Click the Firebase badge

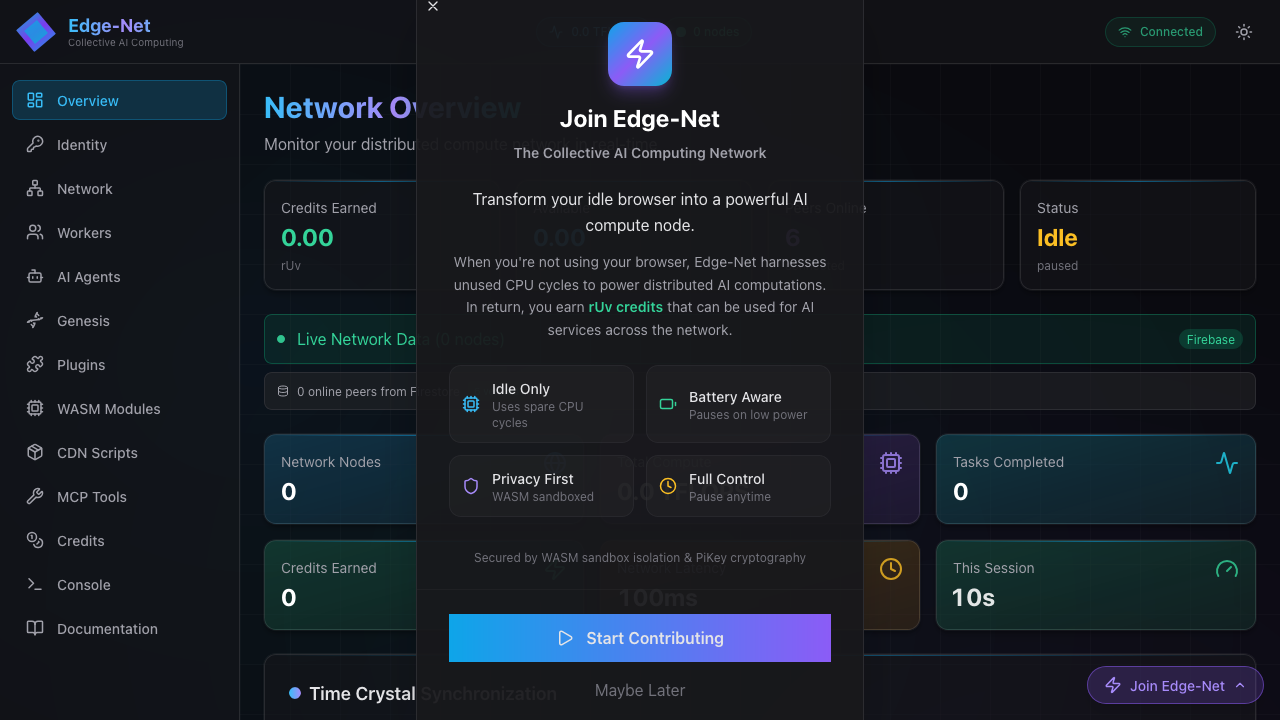(1210, 340)
